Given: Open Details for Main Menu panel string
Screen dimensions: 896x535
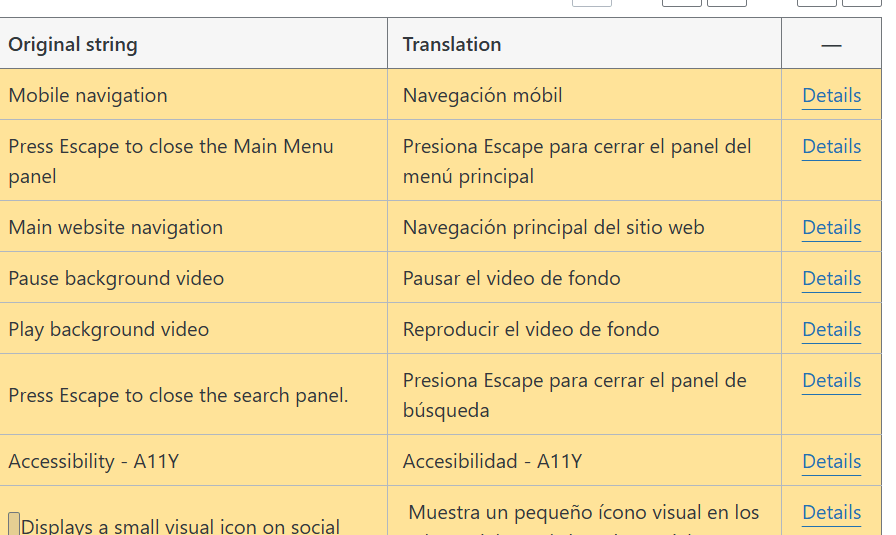Looking at the screenshot, I should 831,146.
